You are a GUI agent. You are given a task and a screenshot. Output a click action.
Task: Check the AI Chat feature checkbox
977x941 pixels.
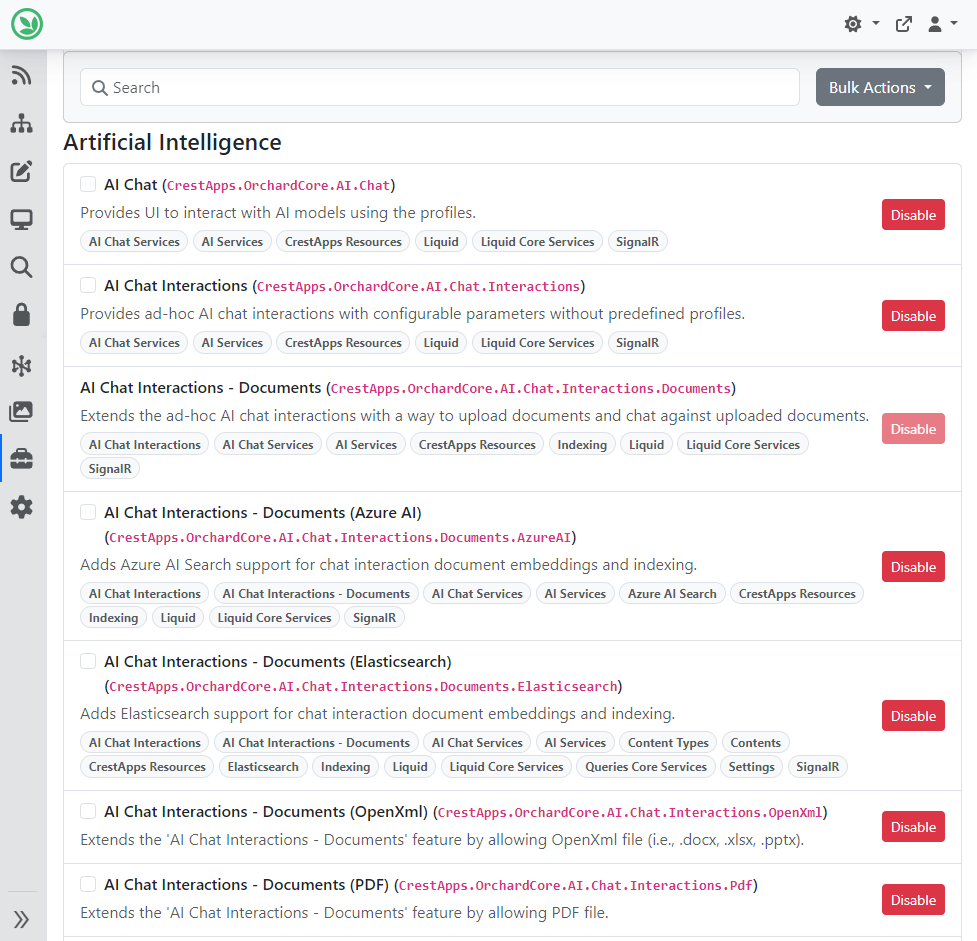tap(88, 184)
